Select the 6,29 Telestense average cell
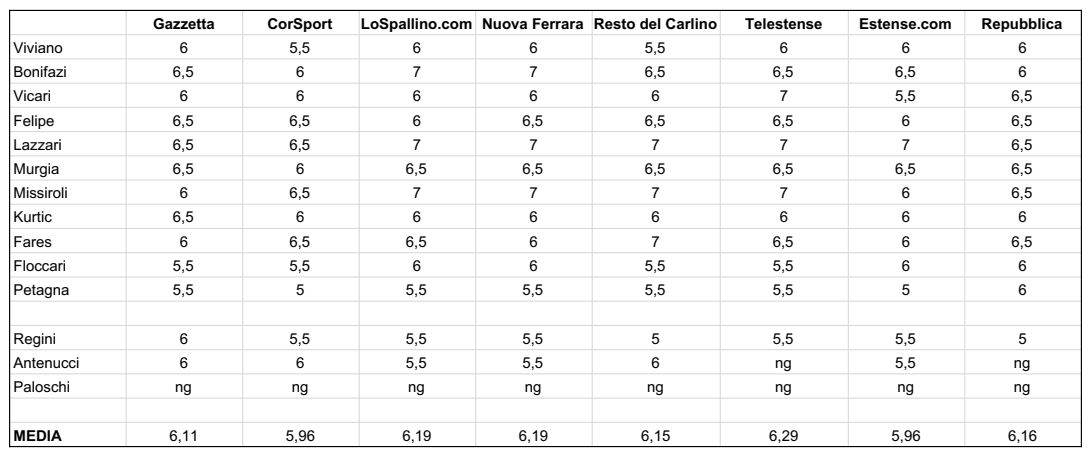This screenshot has width=1087, height=454. click(783, 436)
